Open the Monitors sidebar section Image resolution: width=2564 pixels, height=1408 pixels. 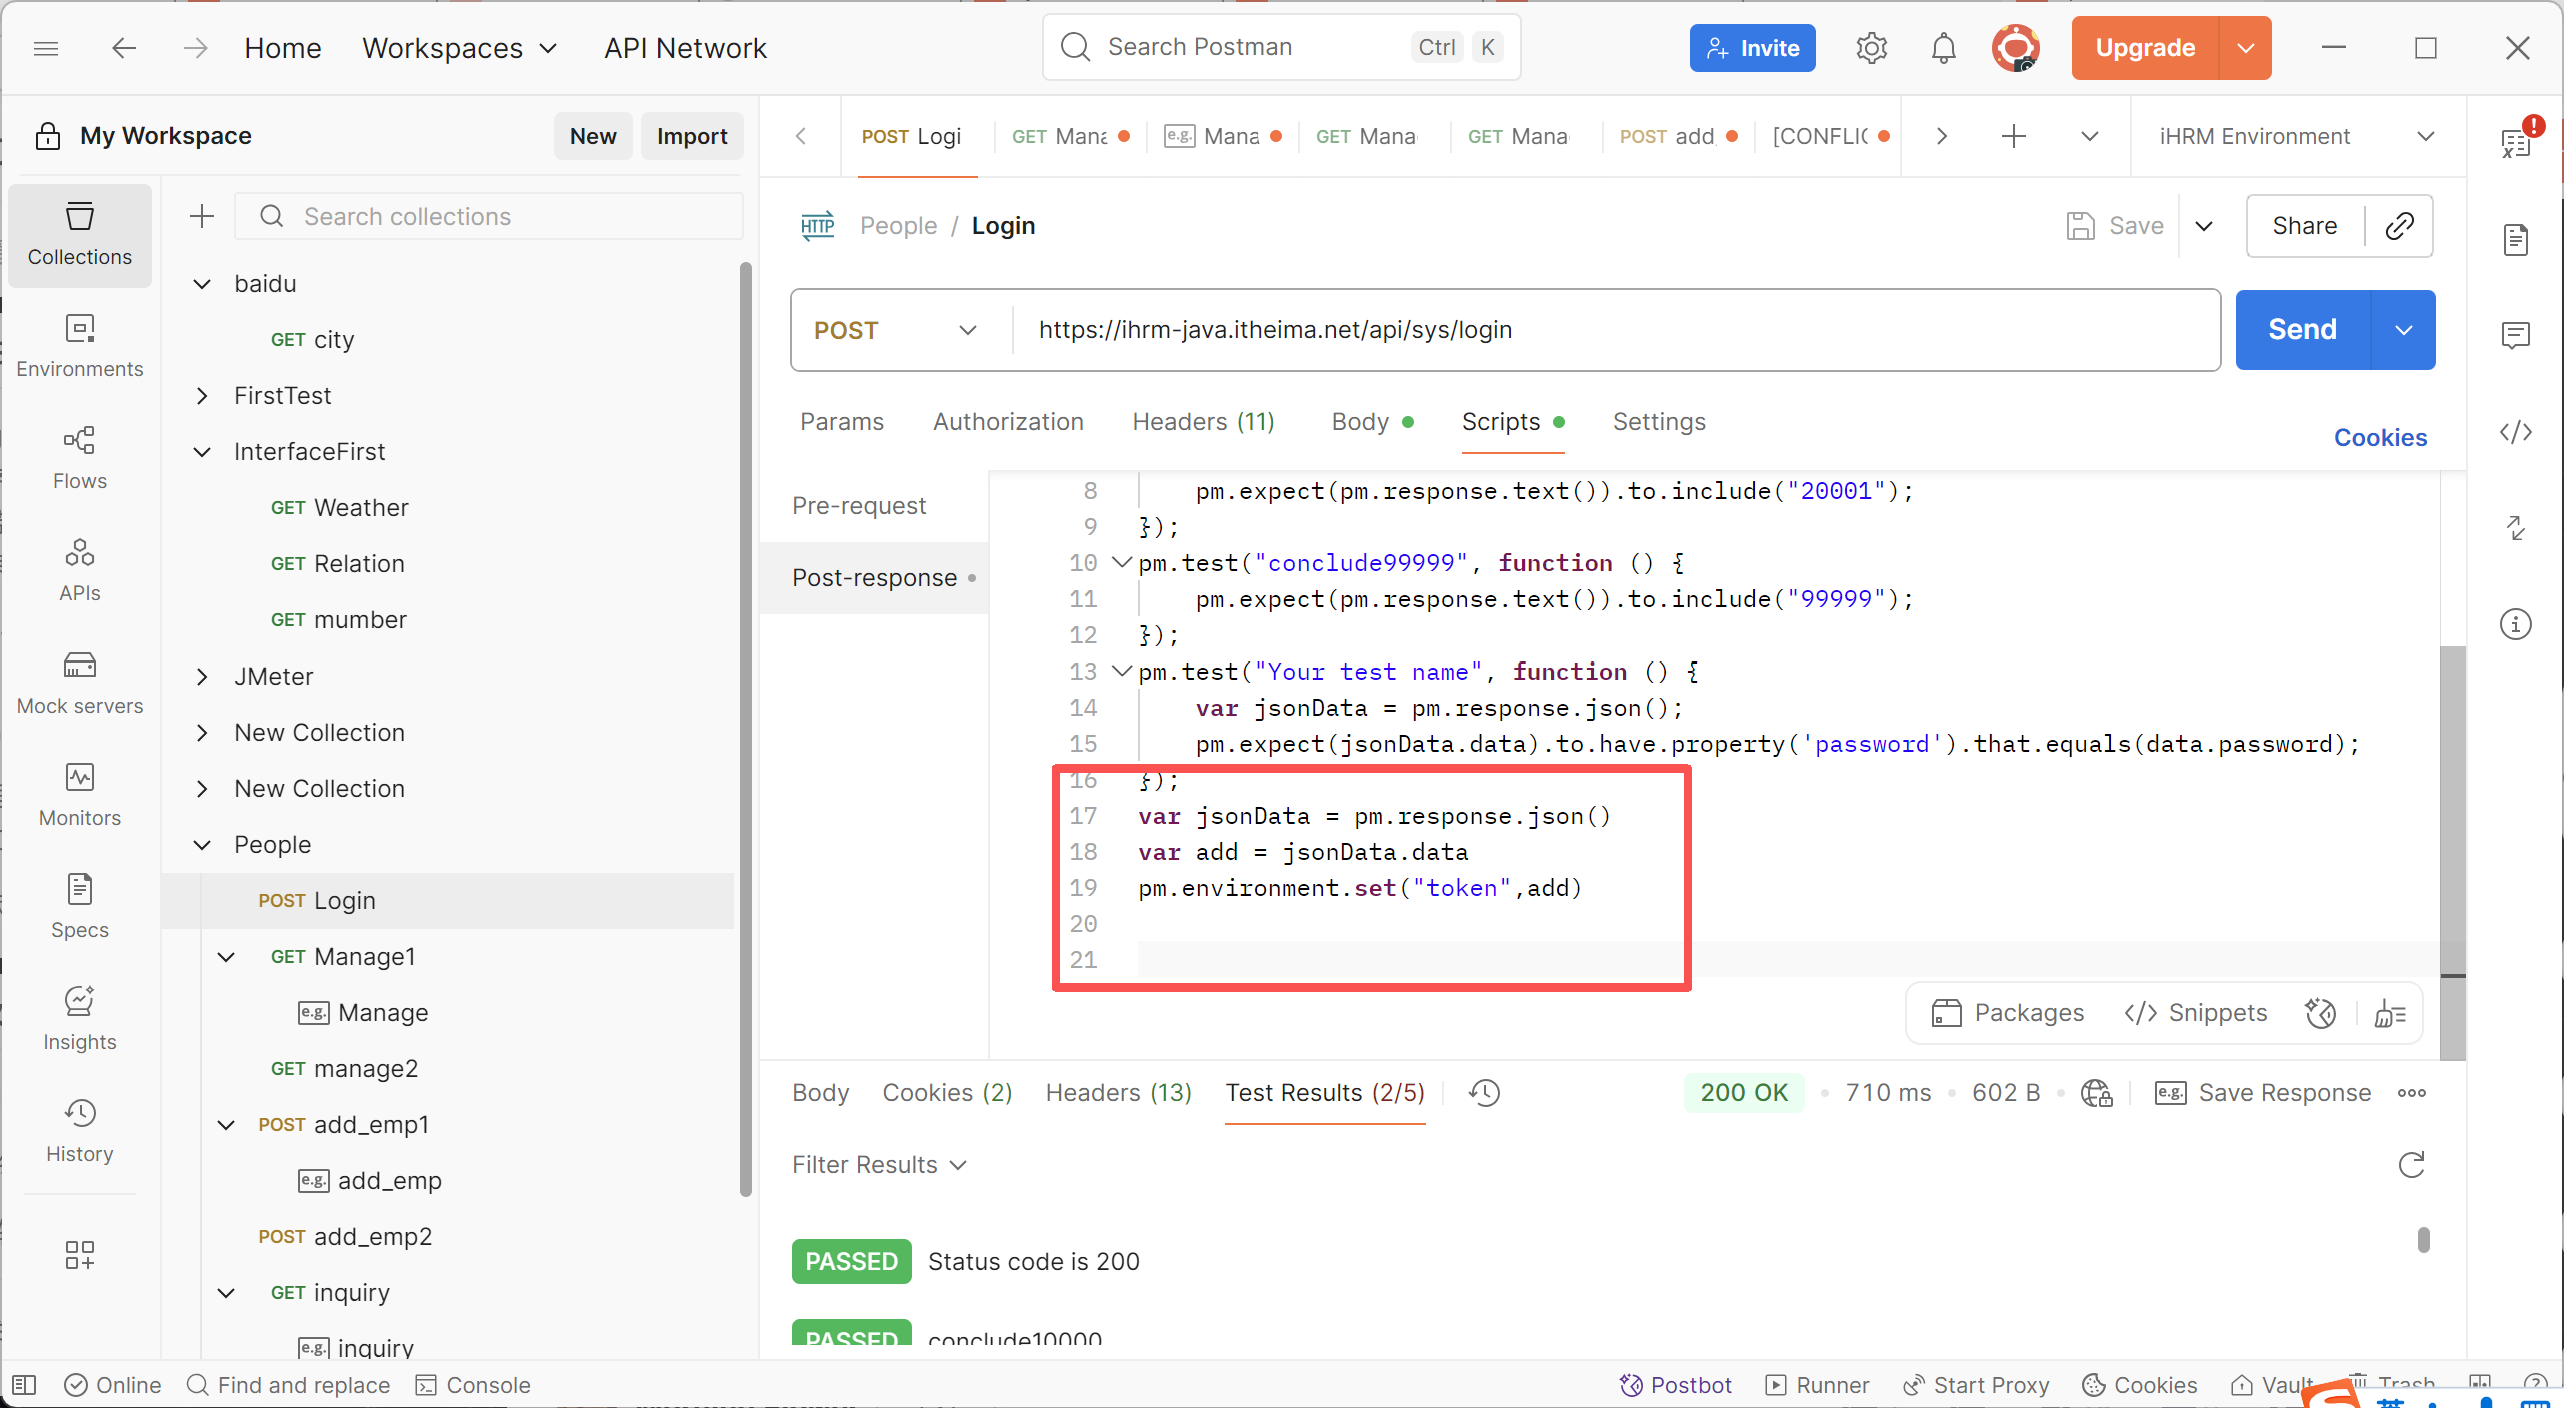[x=79, y=795]
